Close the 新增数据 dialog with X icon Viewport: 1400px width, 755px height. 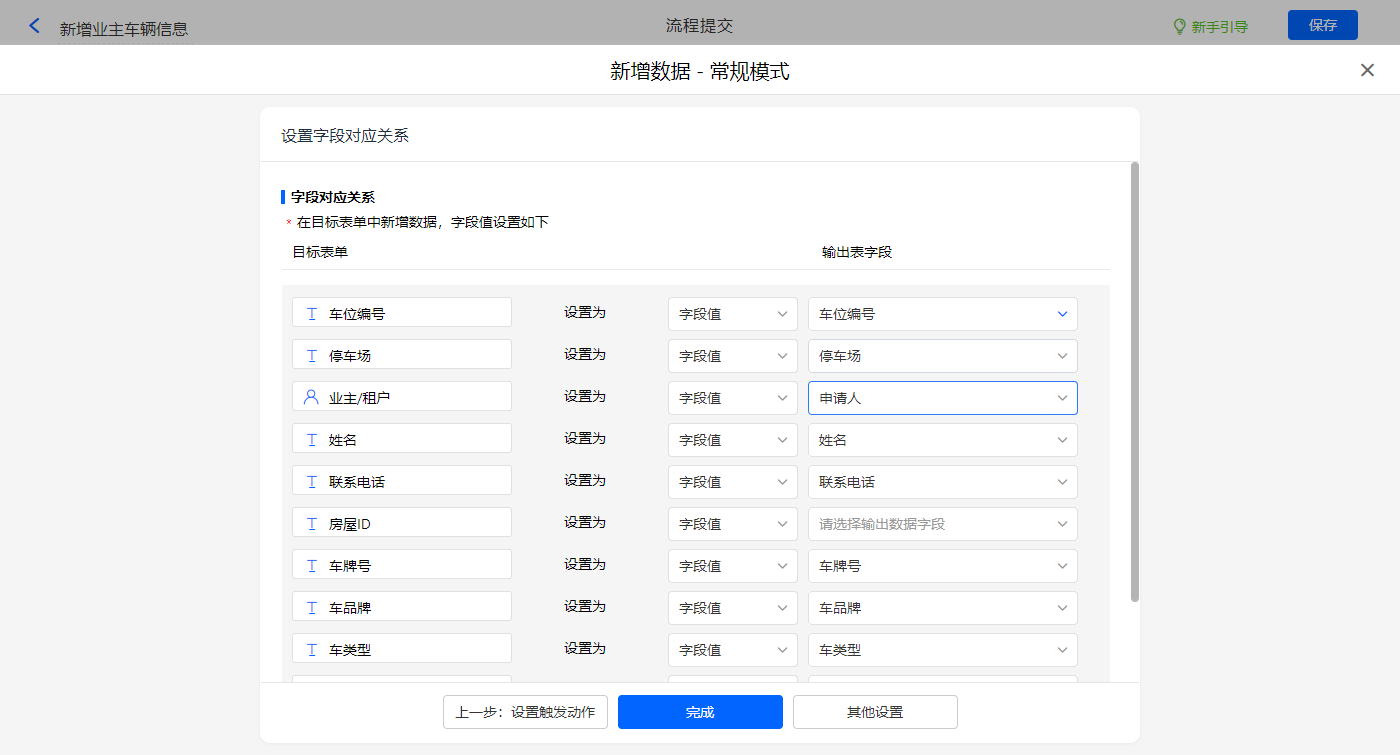tap(1367, 70)
